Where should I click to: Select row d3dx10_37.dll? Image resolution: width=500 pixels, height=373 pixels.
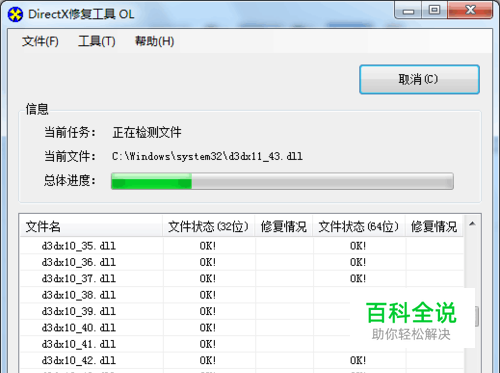click(x=242, y=279)
